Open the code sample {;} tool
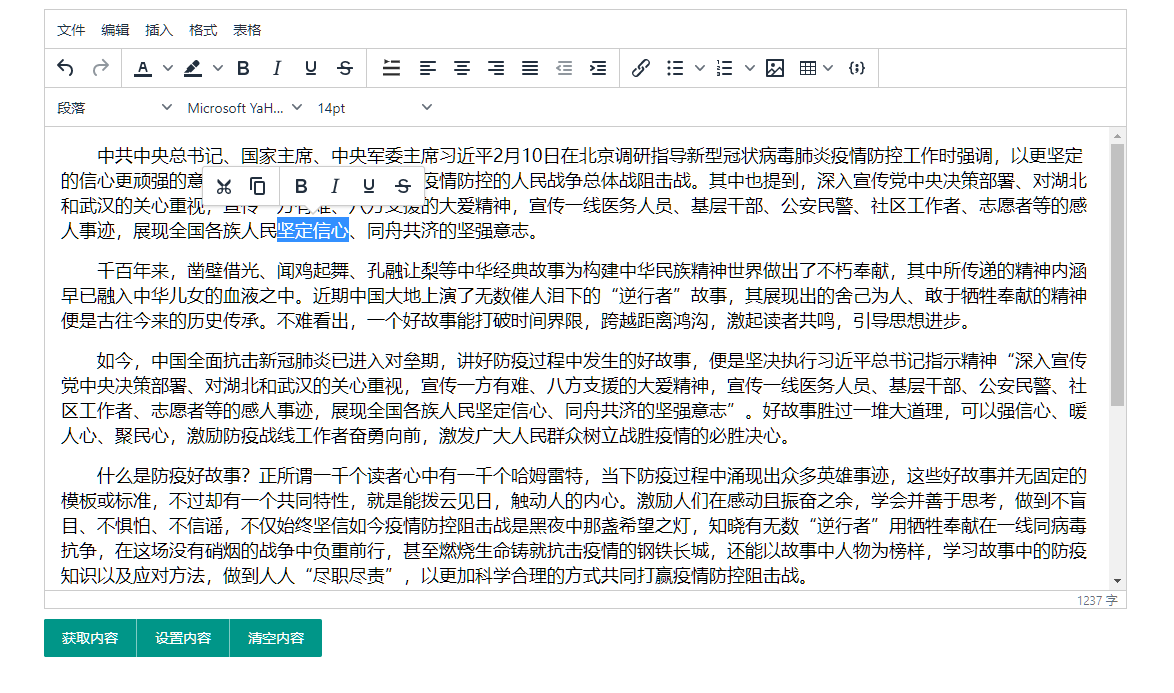 (x=856, y=68)
